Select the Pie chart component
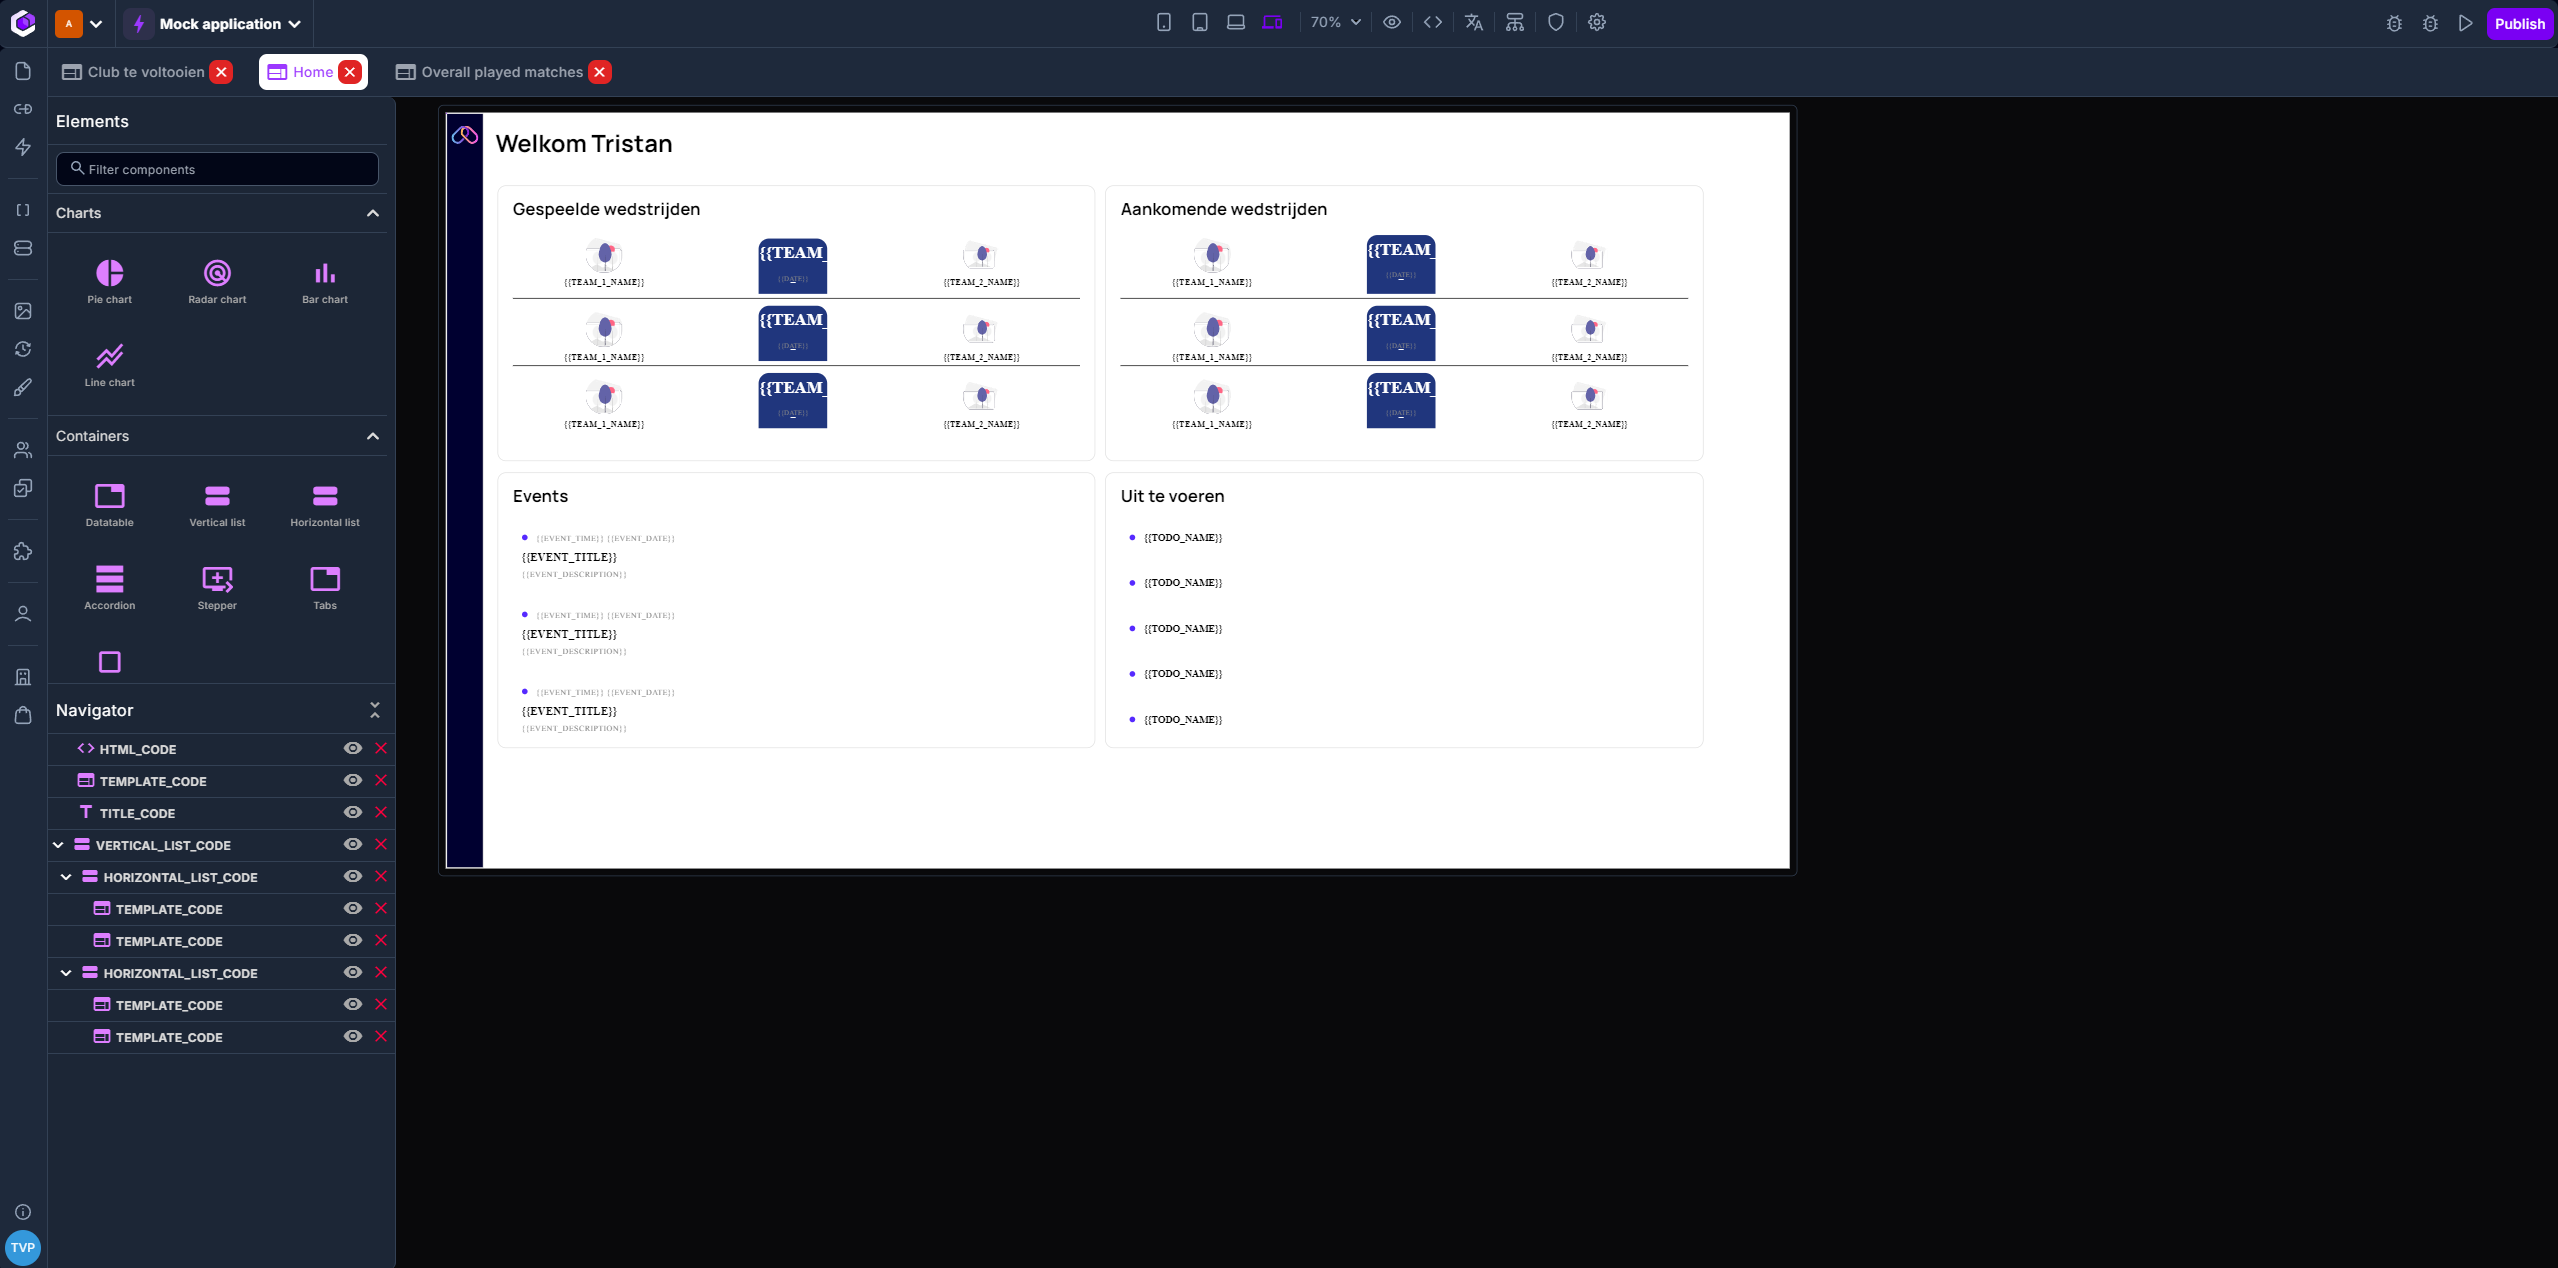 (x=109, y=281)
